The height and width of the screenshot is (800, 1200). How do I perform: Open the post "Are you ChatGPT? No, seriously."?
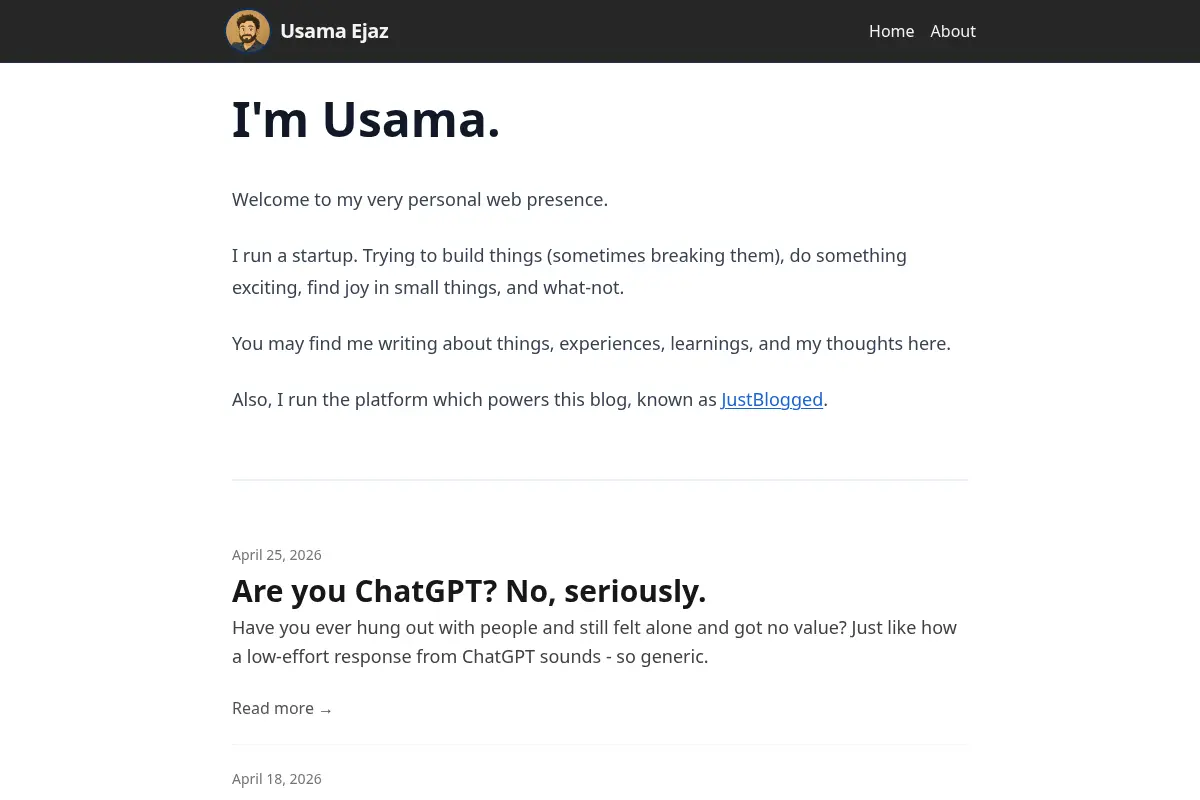coord(469,591)
